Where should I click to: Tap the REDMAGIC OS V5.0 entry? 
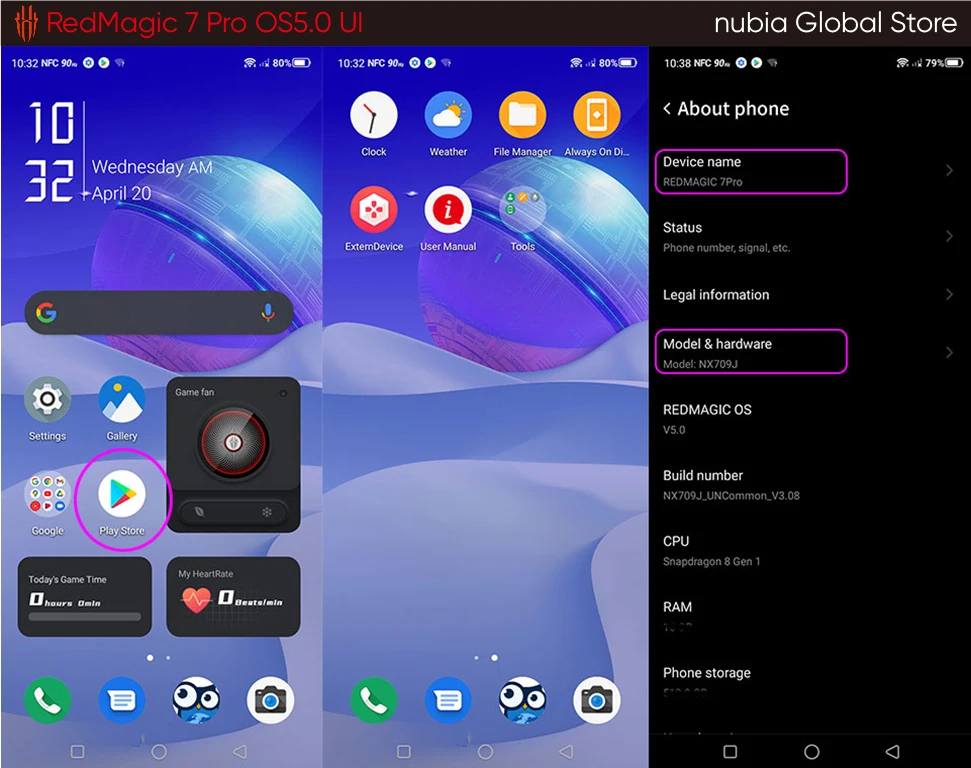pyautogui.click(x=809, y=419)
